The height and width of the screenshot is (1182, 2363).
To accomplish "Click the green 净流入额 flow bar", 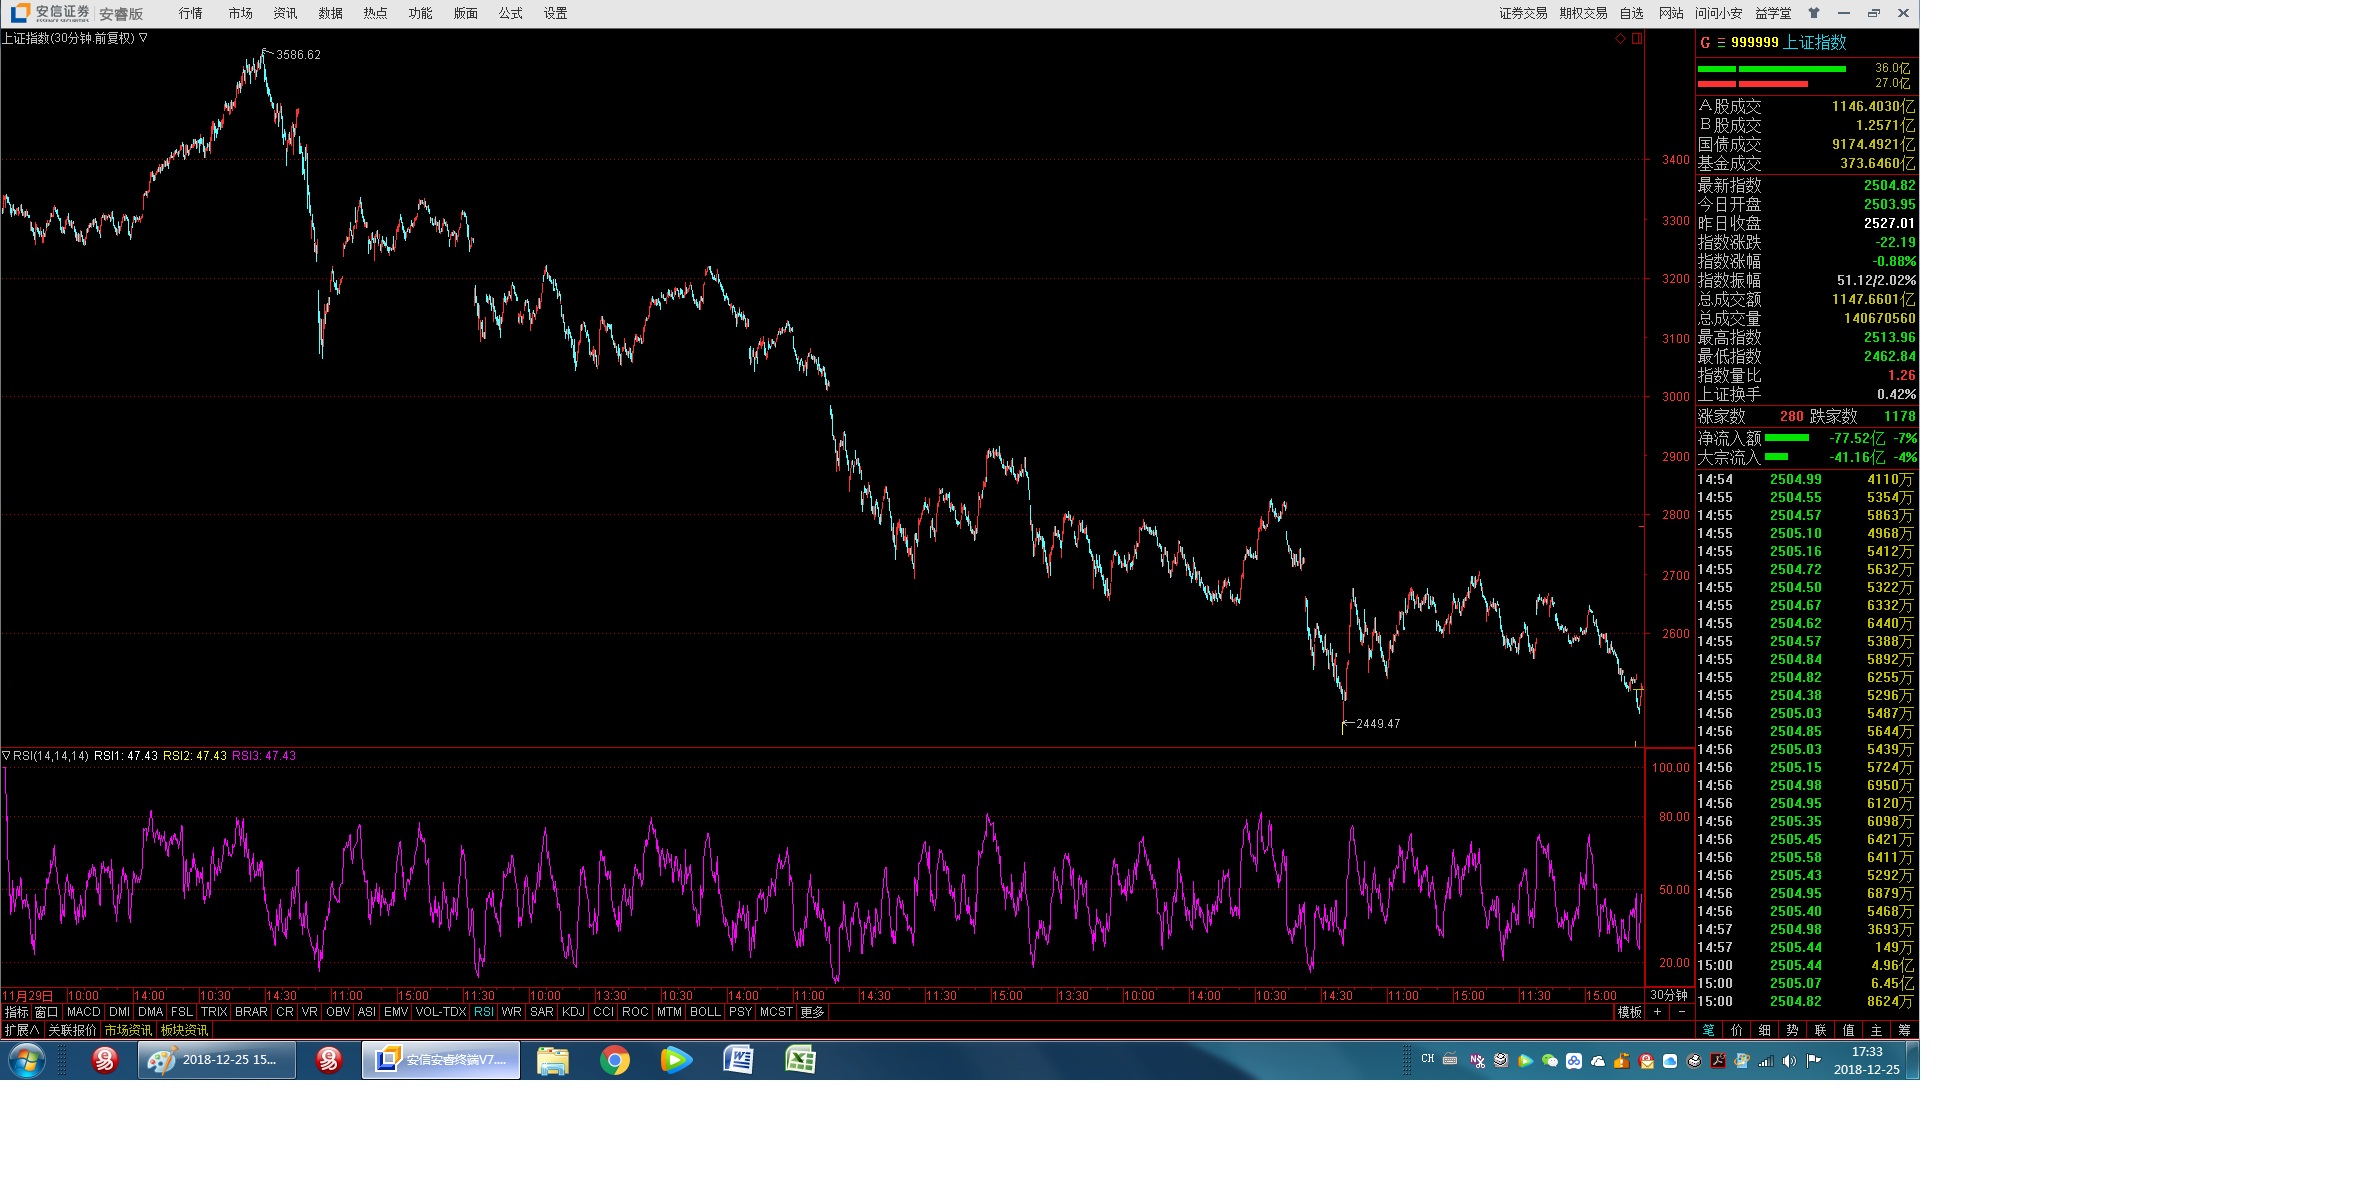I will click(1787, 438).
